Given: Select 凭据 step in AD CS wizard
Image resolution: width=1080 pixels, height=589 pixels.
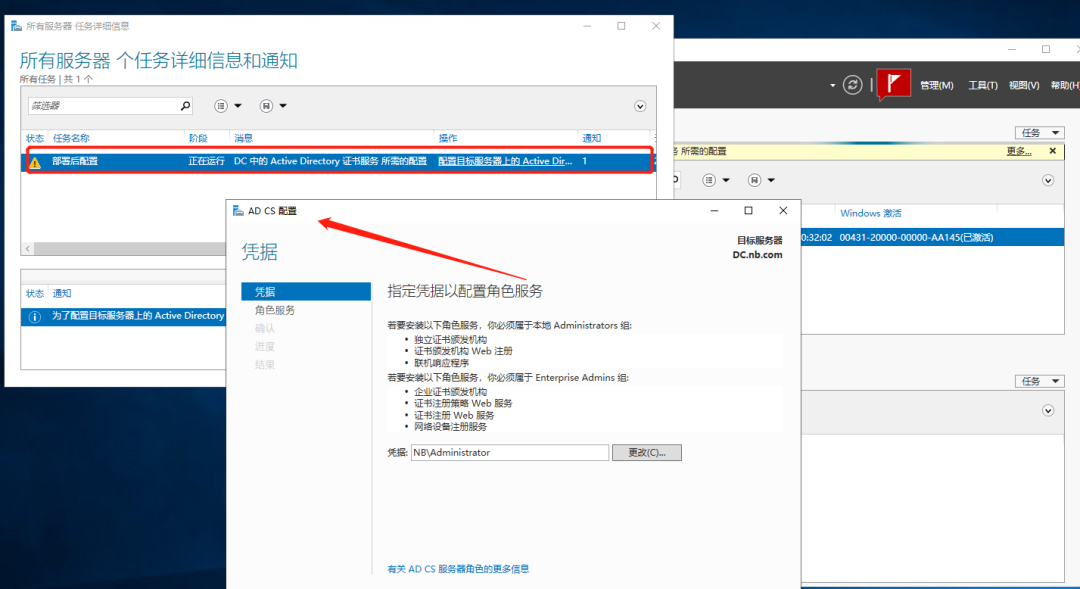Looking at the screenshot, I should point(306,291).
